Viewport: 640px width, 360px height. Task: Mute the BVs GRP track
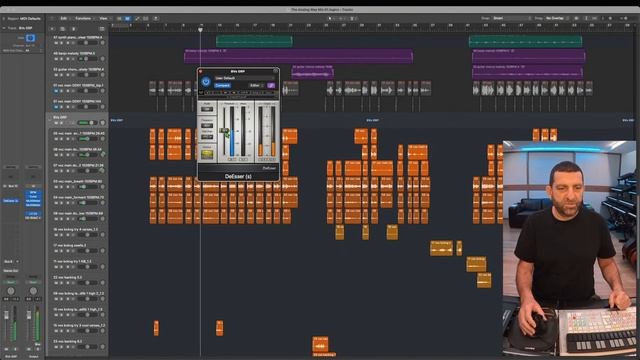pos(56,123)
